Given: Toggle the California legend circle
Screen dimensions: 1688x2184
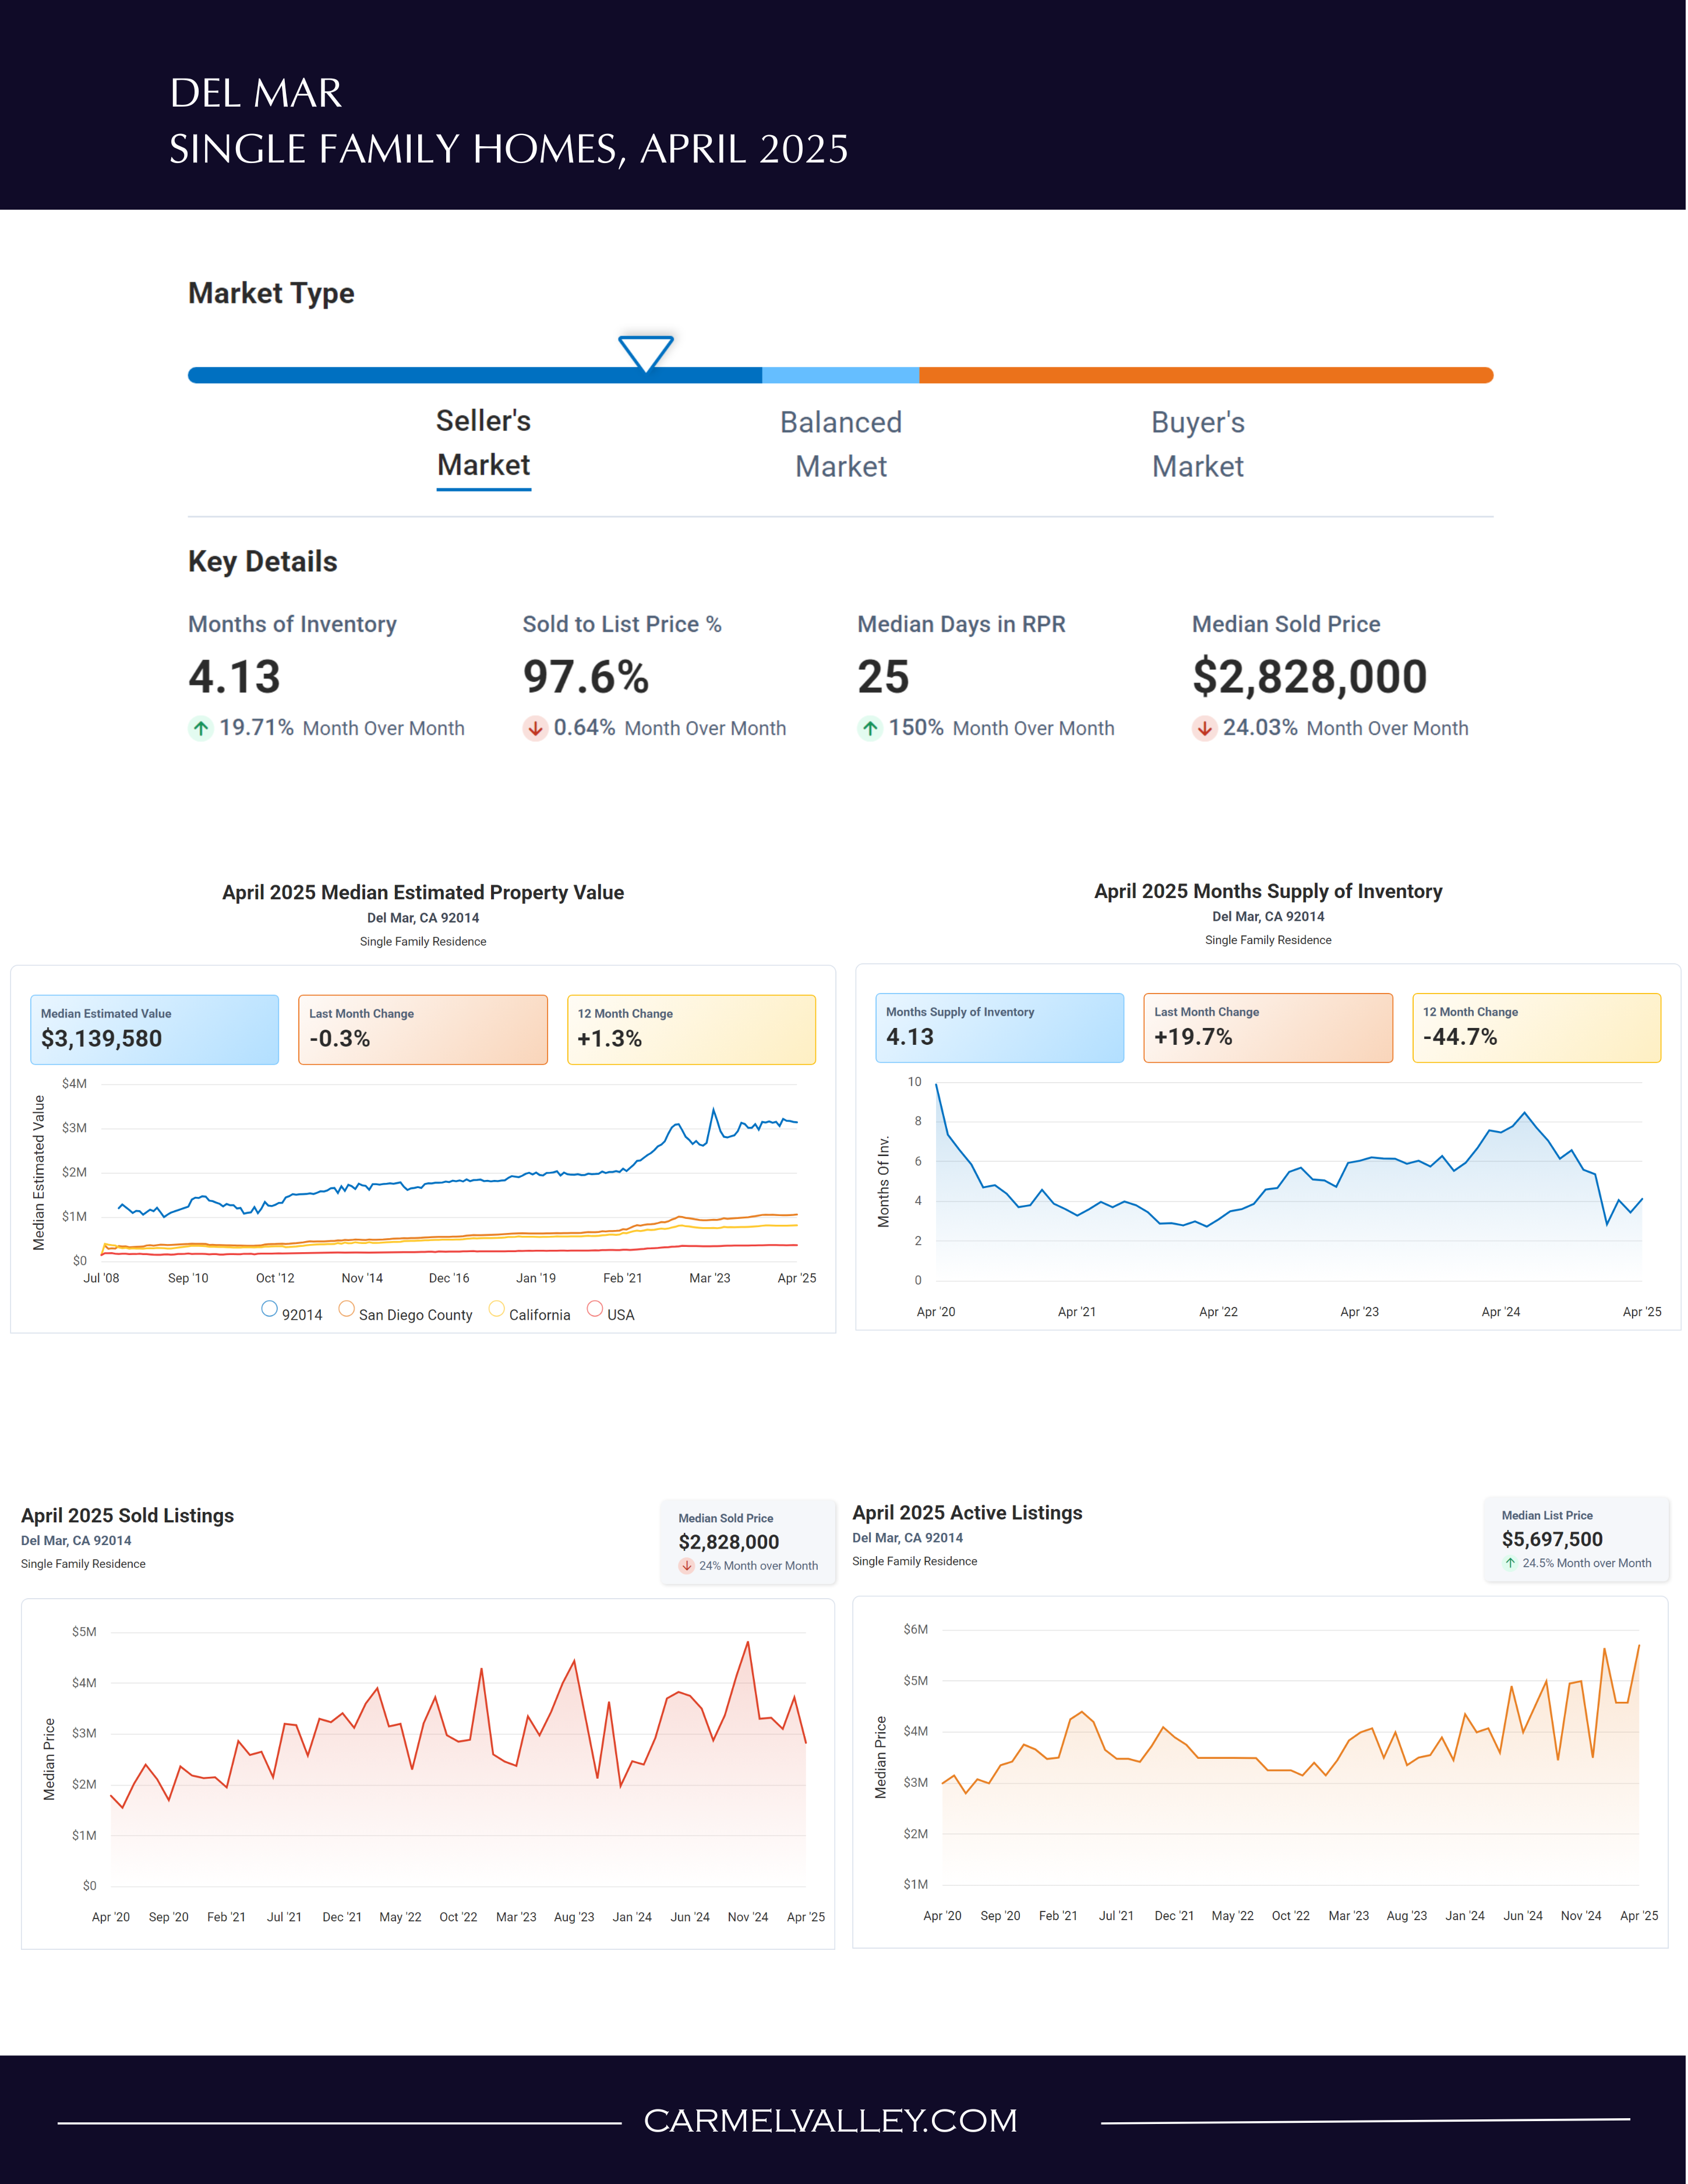Looking at the screenshot, I should click(496, 1308).
